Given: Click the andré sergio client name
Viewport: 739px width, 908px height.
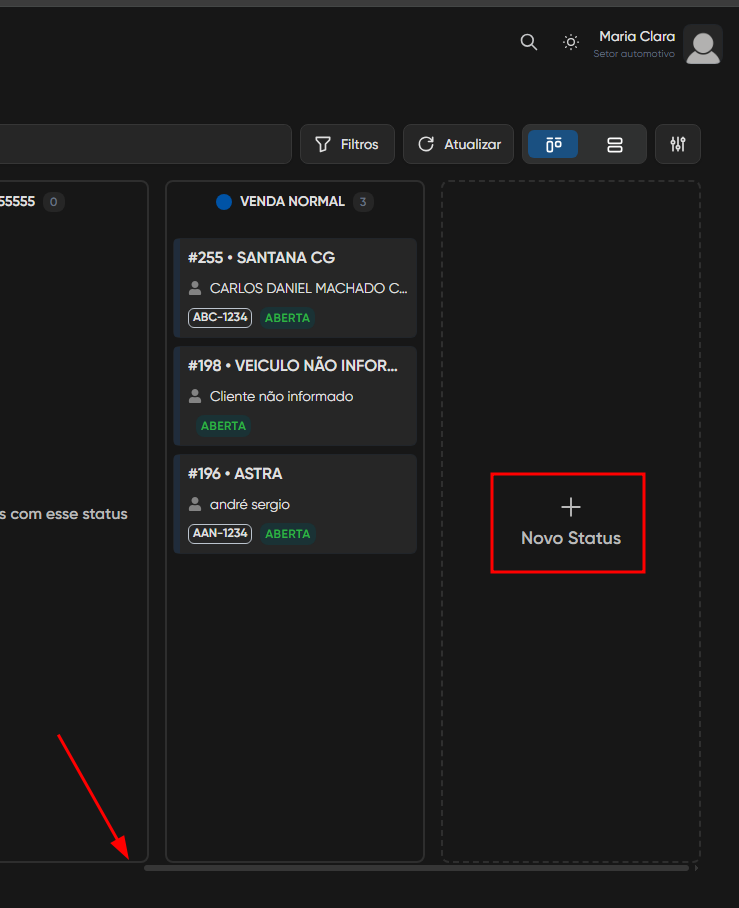Looking at the screenshot, I should (x=250, y=504).
